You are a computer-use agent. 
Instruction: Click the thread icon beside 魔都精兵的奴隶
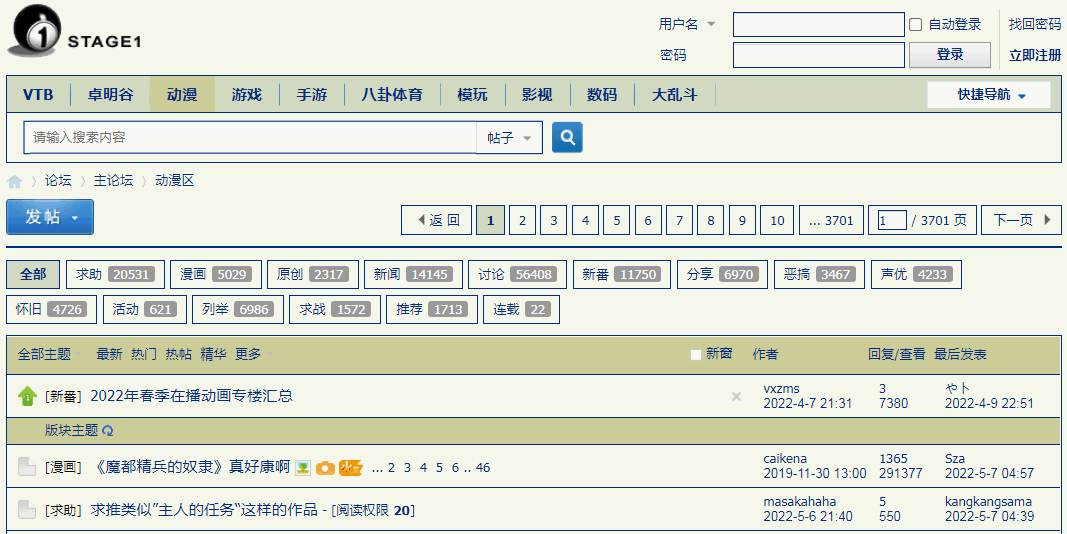click(27, 467)
